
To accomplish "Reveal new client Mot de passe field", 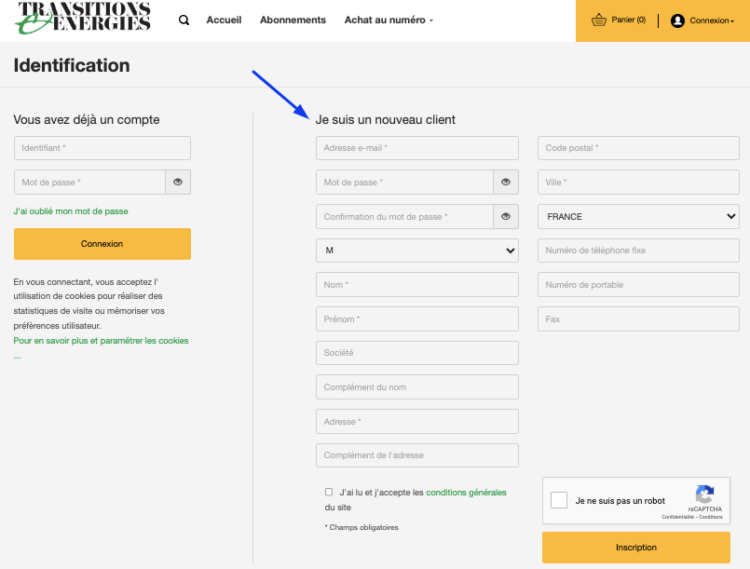I will (x=506, y=182).
